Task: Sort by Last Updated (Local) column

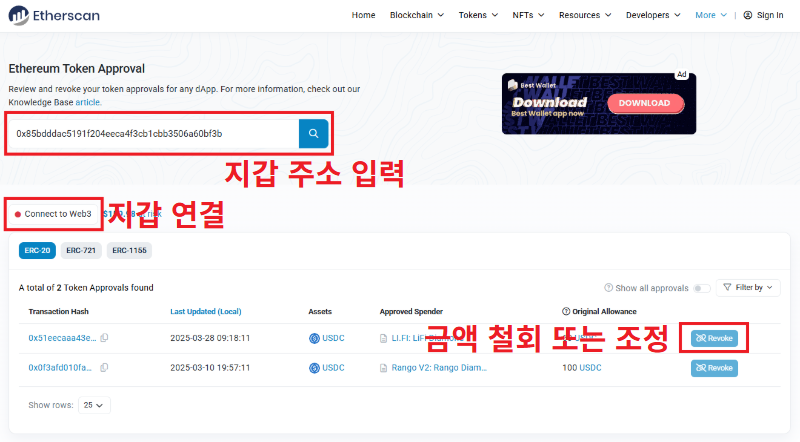Action: [x=206, y=311]
